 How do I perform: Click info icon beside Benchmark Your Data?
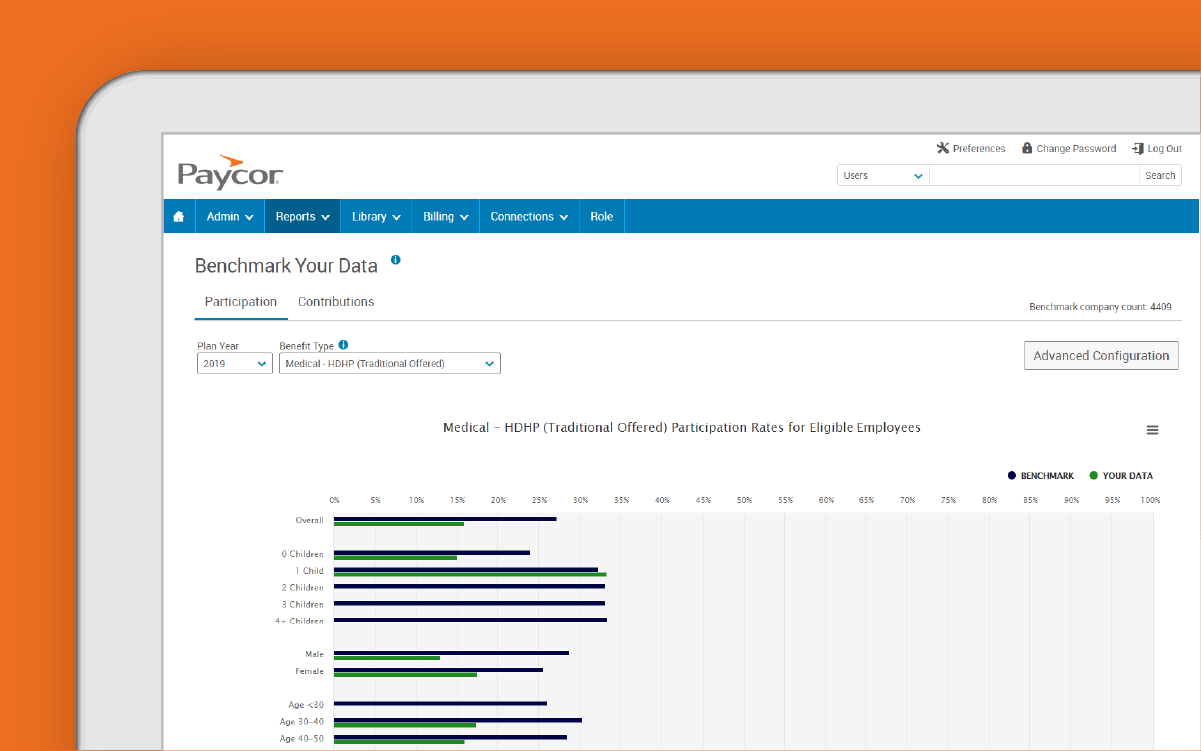click(395, 260)
